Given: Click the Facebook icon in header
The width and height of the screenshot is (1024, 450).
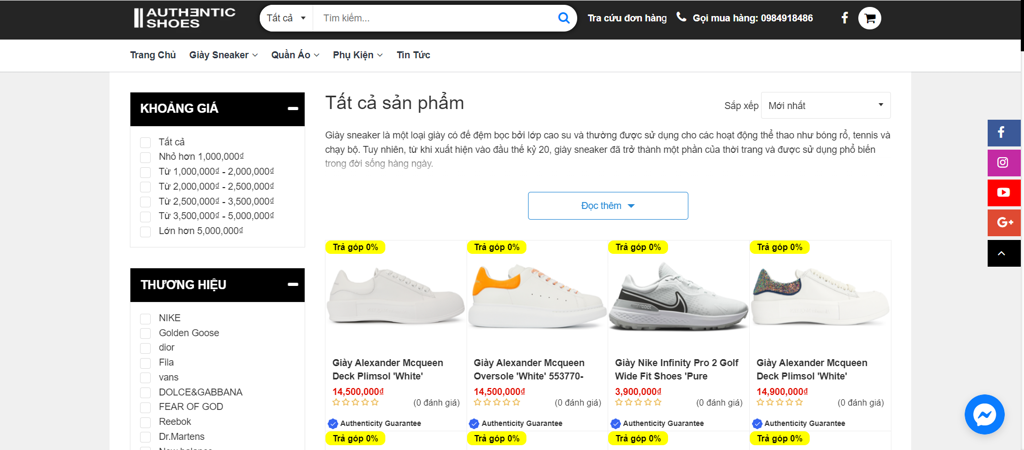Looking at the screenshot, I should [844, 18].
